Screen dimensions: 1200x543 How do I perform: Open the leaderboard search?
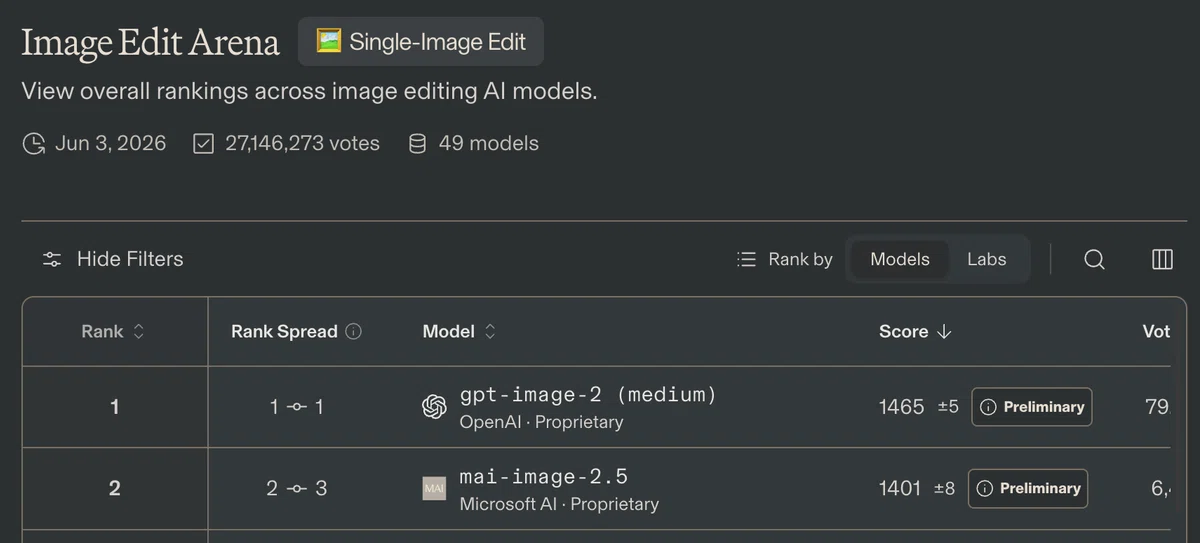[x=1095, y=259]
